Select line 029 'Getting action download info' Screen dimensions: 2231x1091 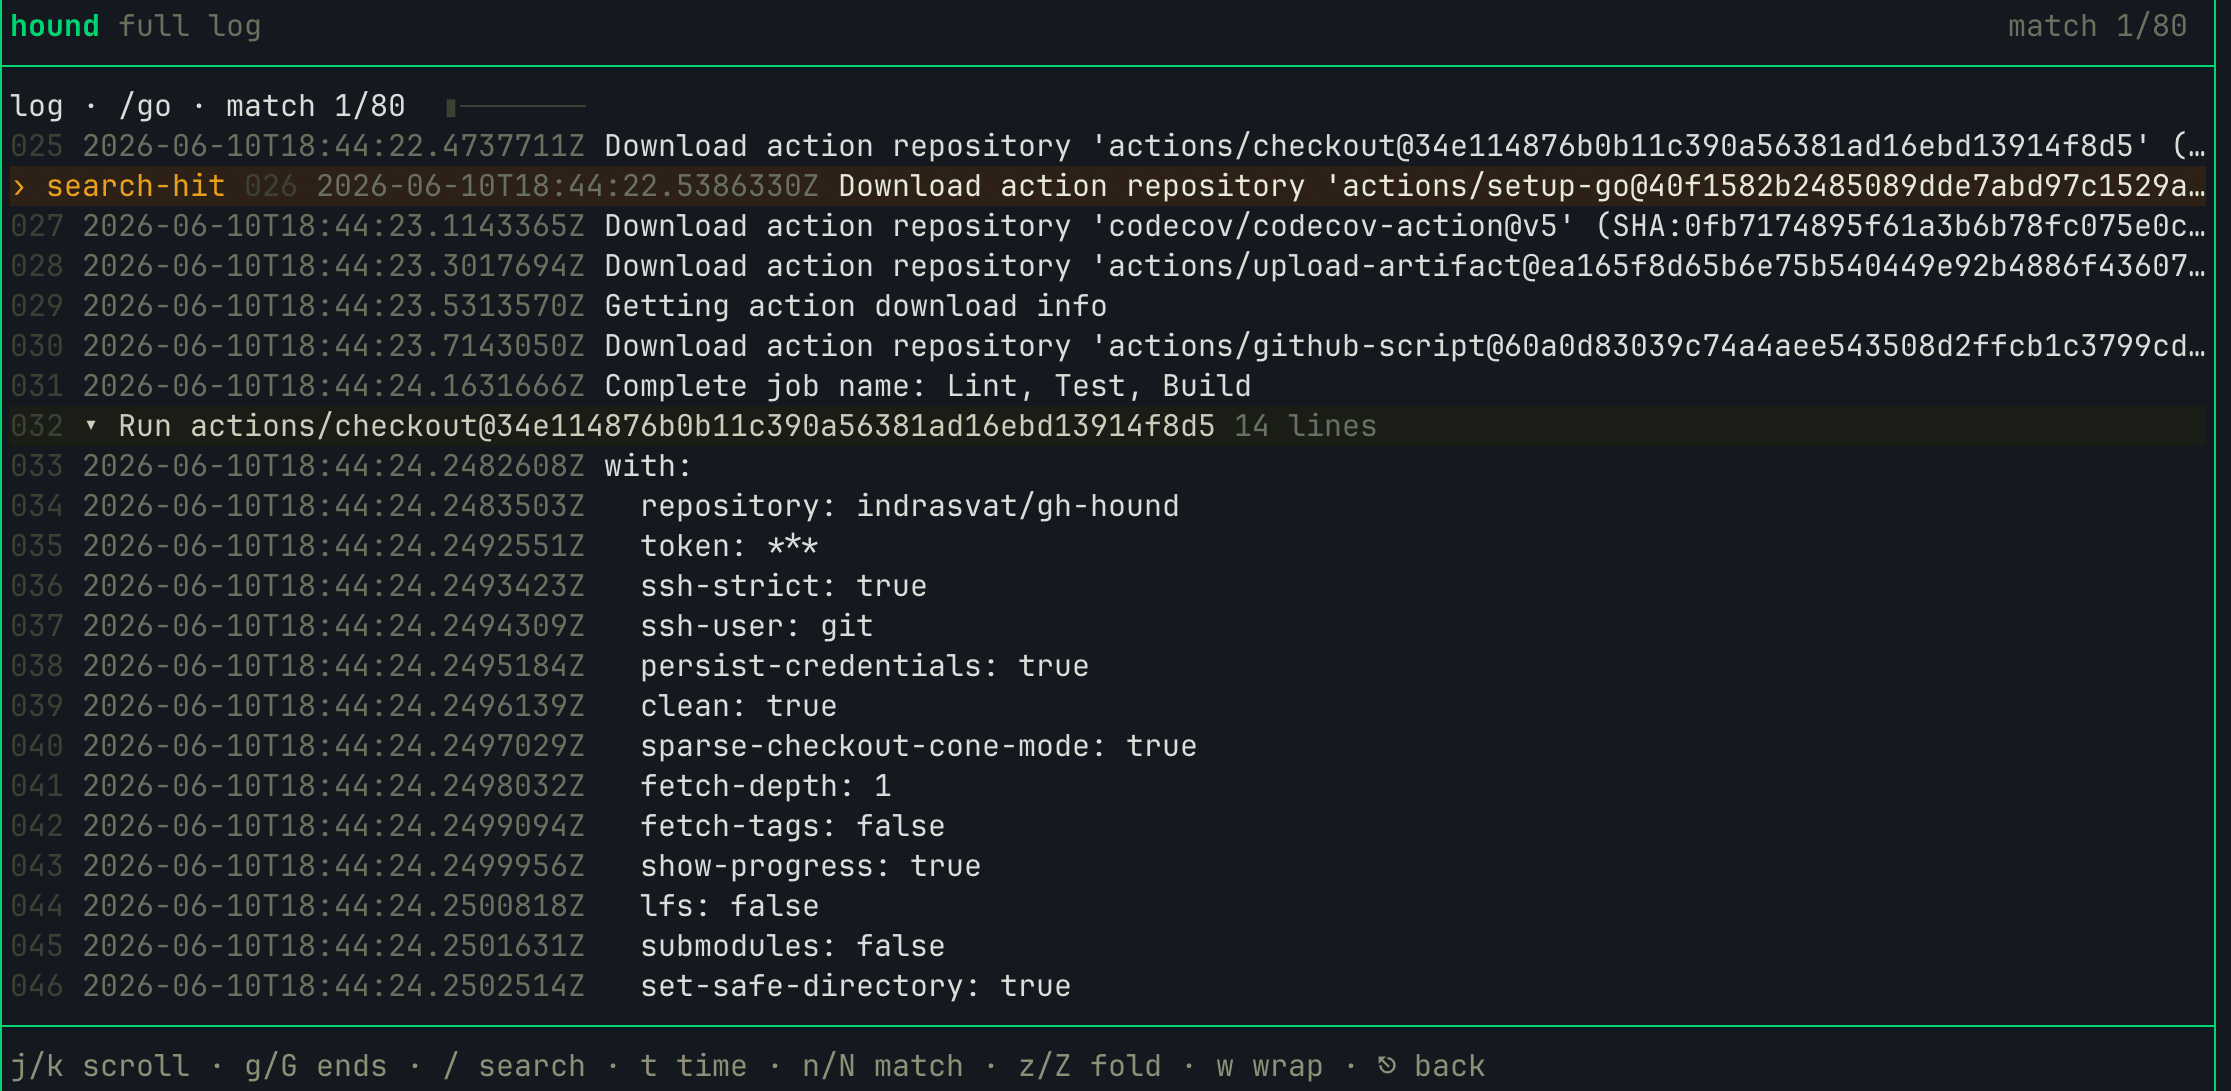(1108, 306)
